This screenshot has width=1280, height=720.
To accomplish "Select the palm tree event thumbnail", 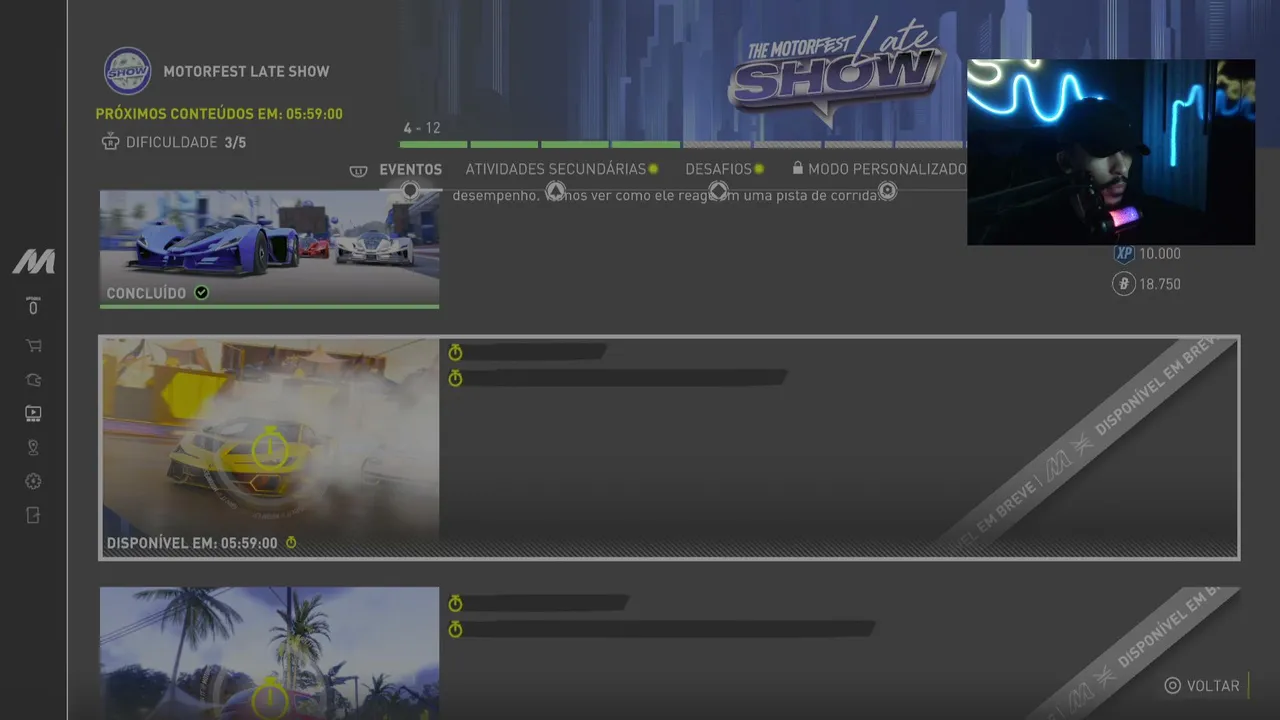I will click(269, 653).
